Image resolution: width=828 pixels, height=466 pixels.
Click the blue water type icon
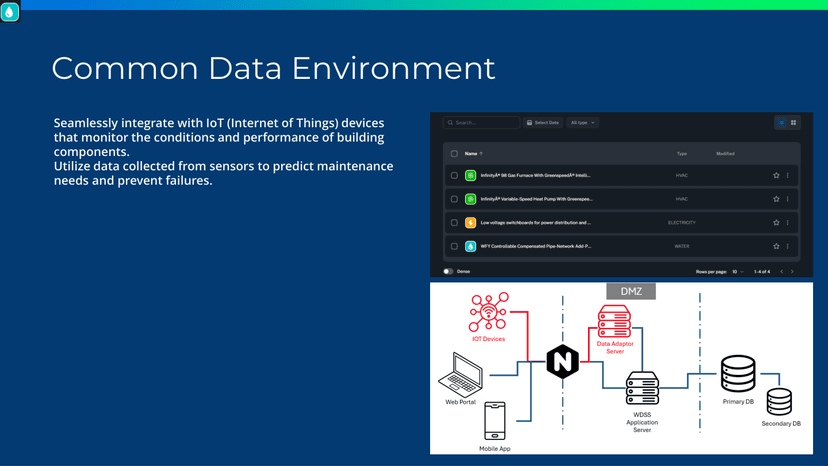(471, 246)
